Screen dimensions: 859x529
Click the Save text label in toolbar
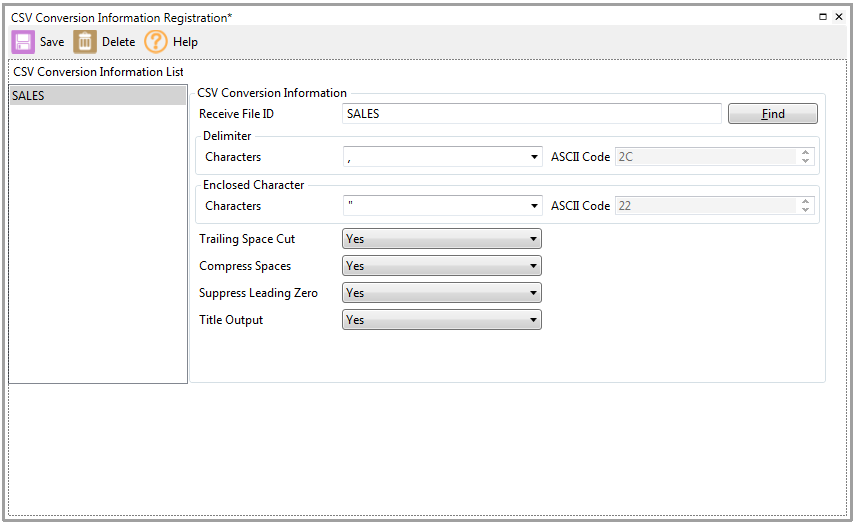click(52, 42)
